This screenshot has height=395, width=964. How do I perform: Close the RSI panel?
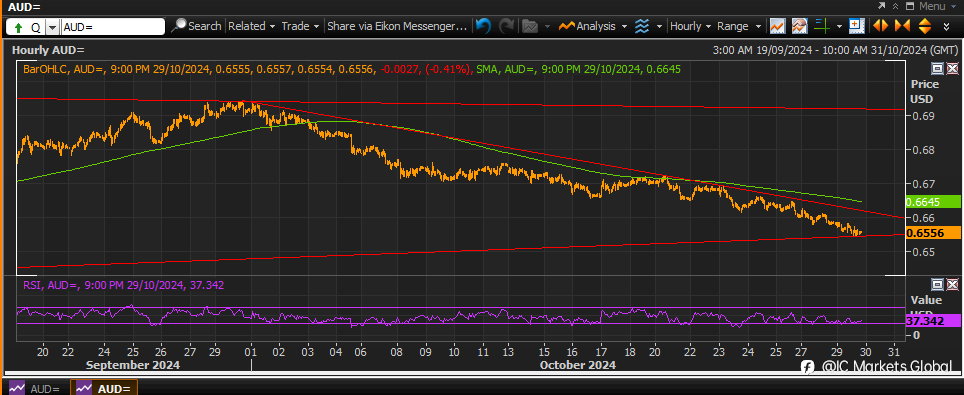(952, 284)
